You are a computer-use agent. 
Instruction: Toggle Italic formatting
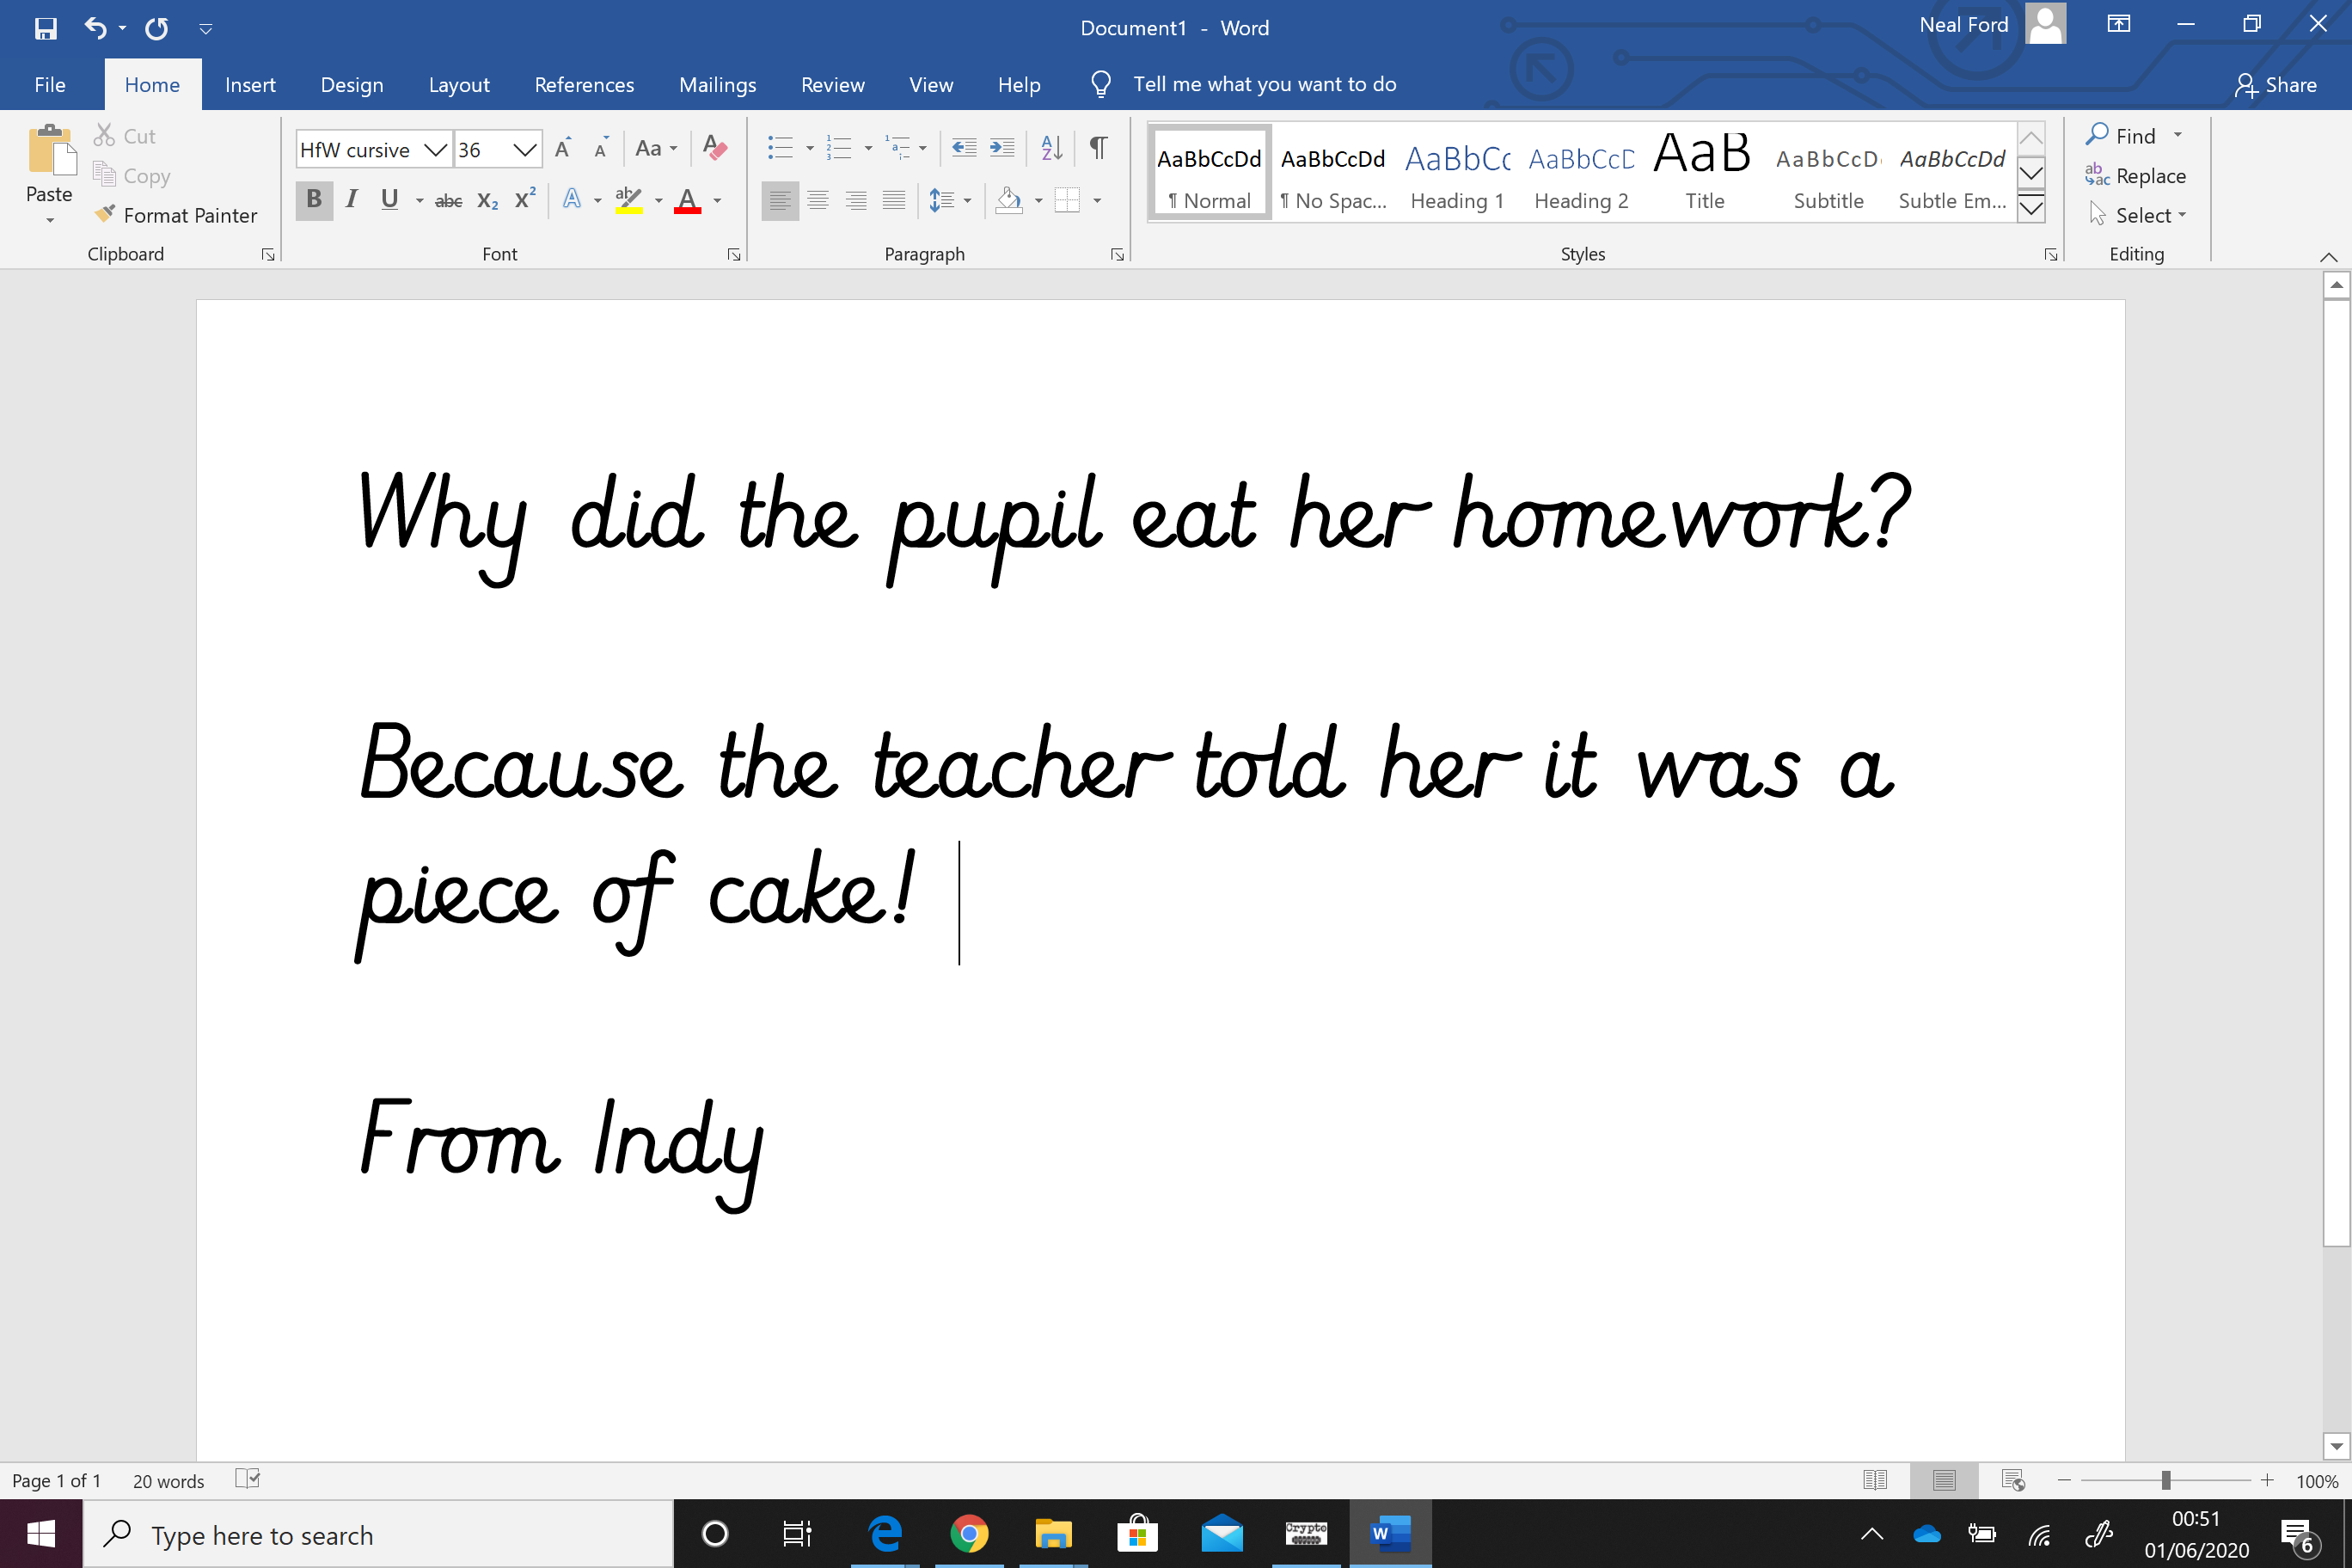[x=351, y=200]
